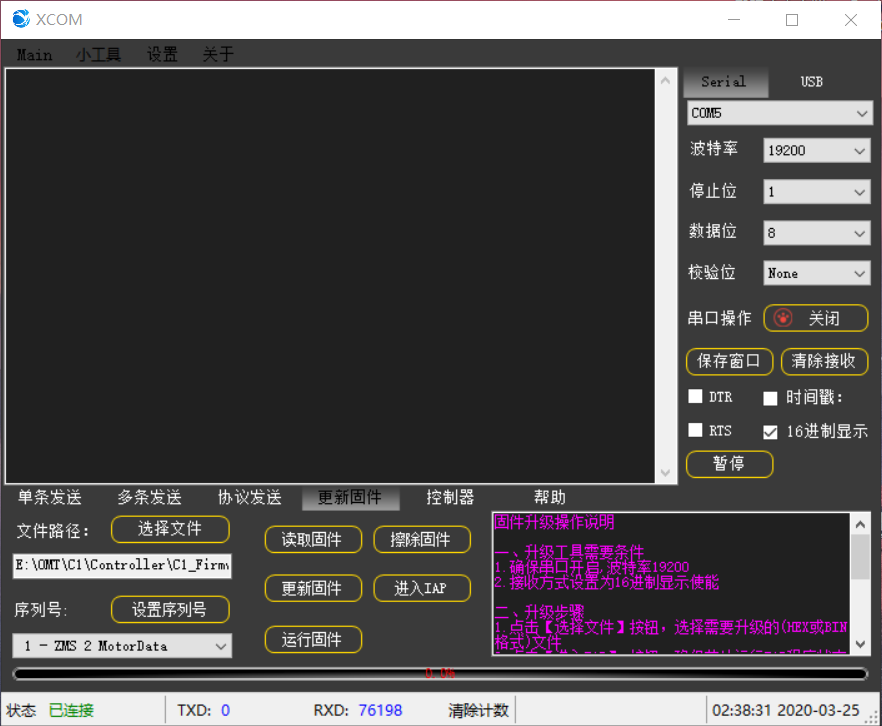This screenshot has width=882, height=726.
Task: Open the 校验位 None dropdown
Action: click(x=816, y=273)
